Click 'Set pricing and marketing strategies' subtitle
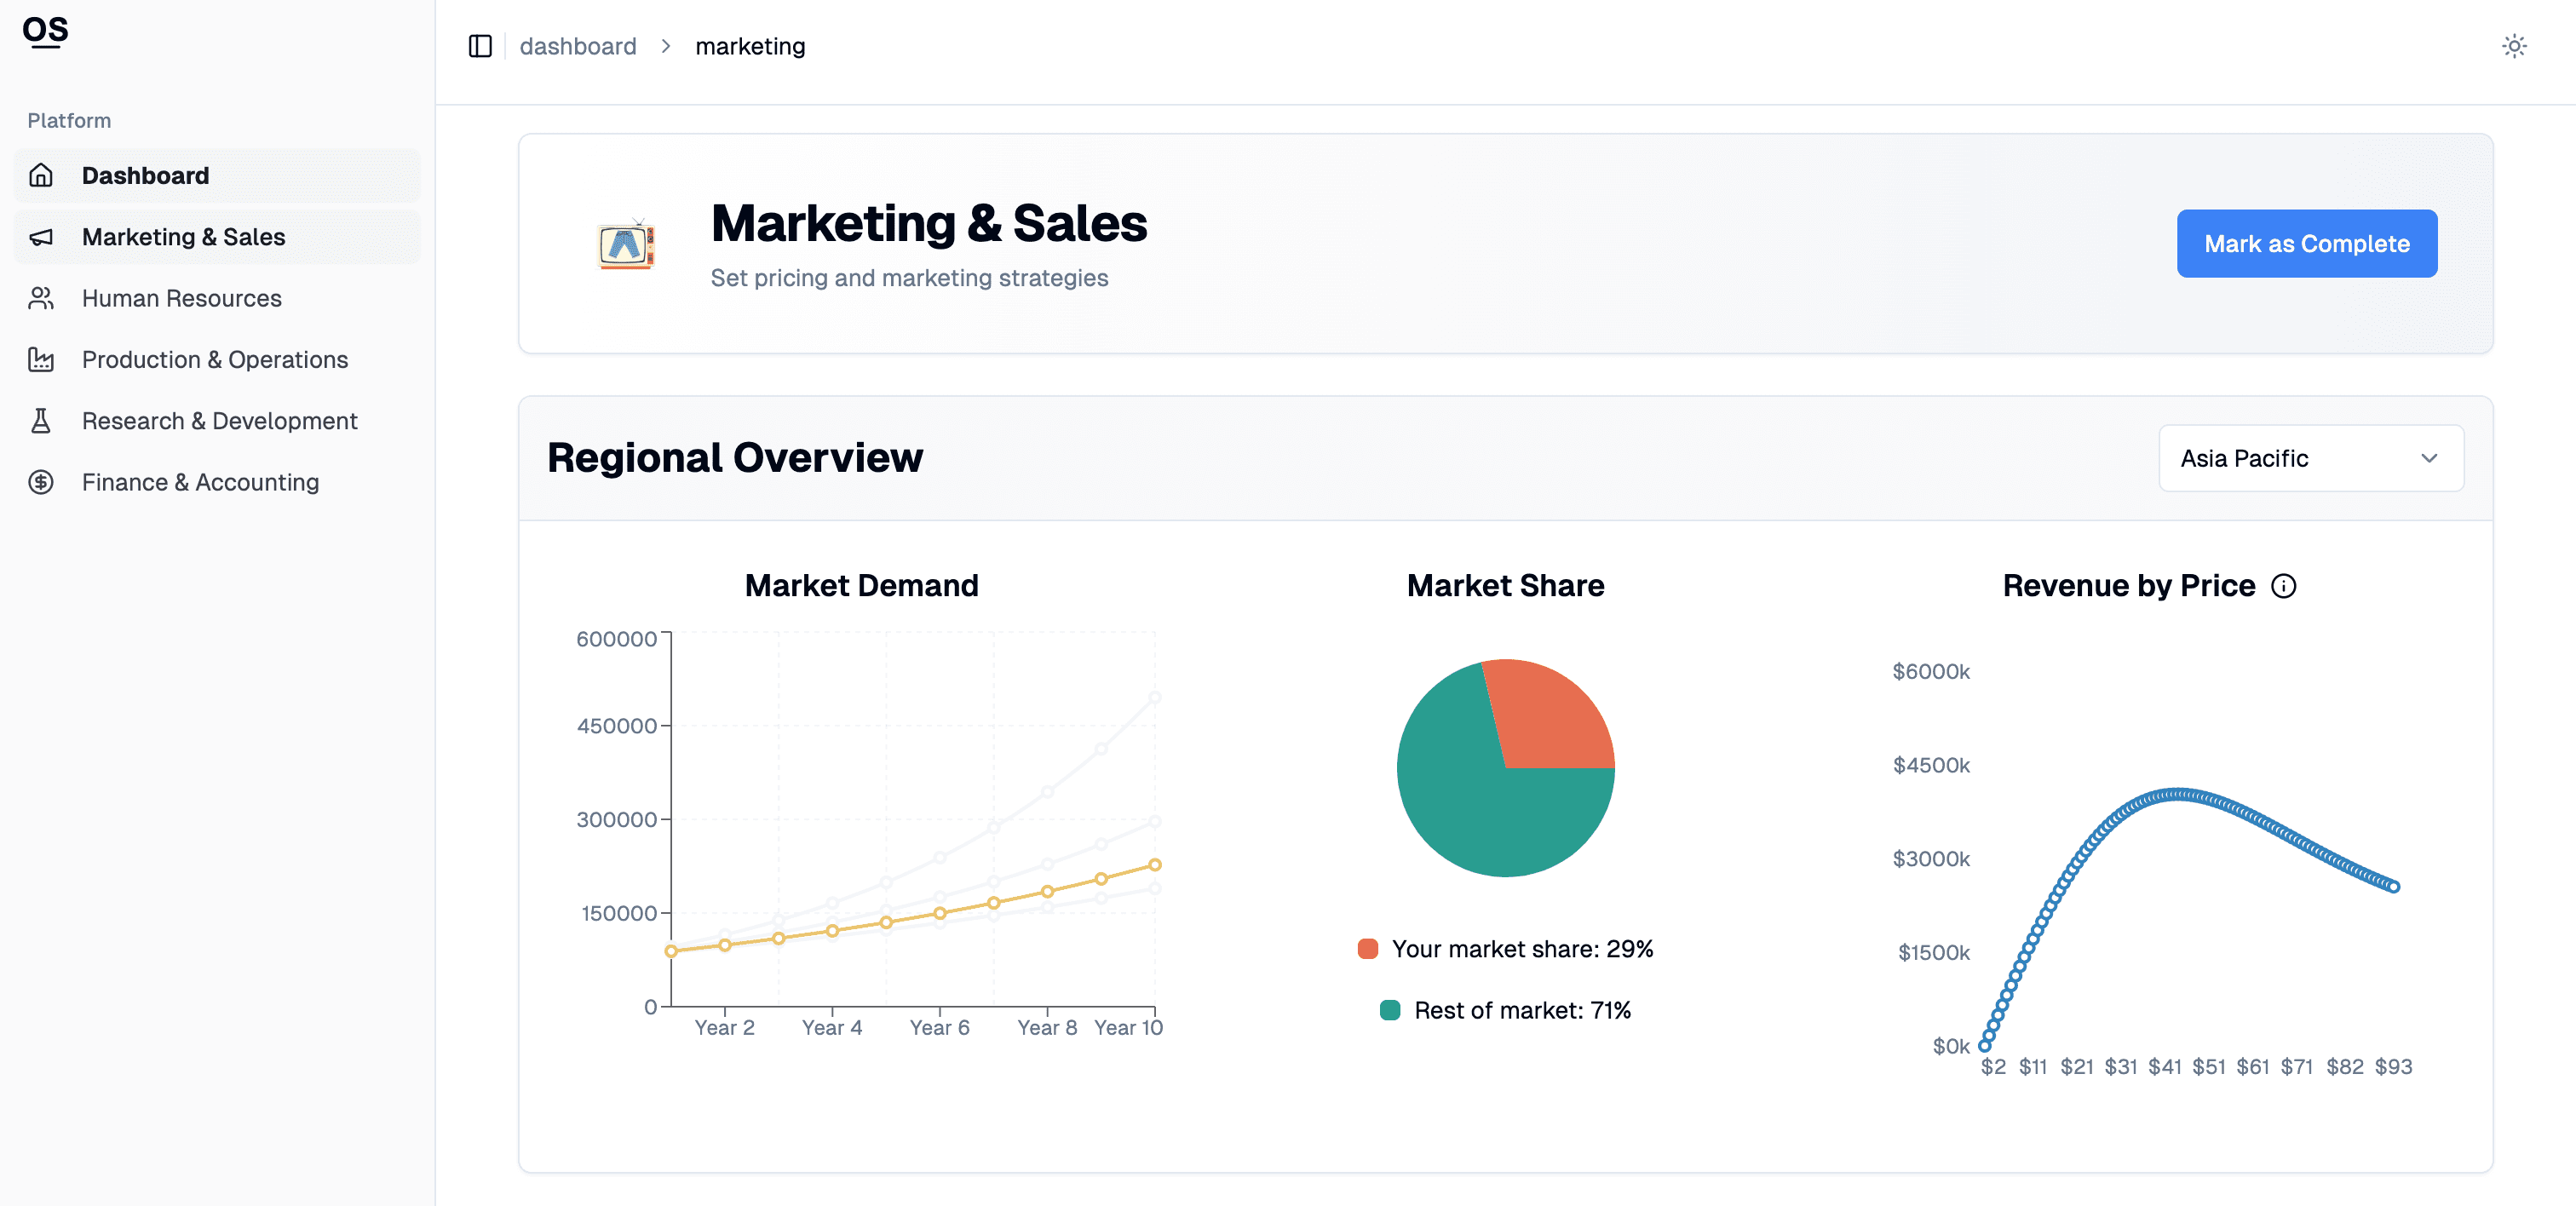Screen dimensions: 2576x1206 pyautogui.click(x=909, y=278)
